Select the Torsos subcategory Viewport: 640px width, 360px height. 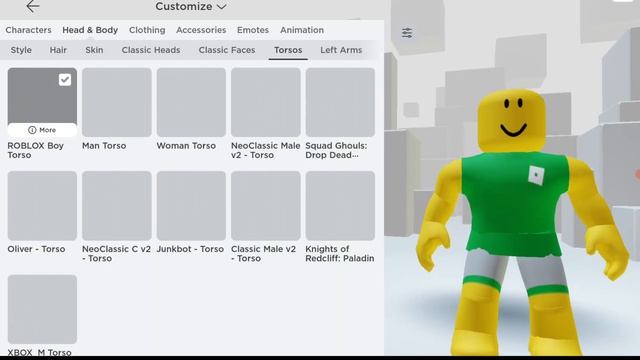coord(288,50)
